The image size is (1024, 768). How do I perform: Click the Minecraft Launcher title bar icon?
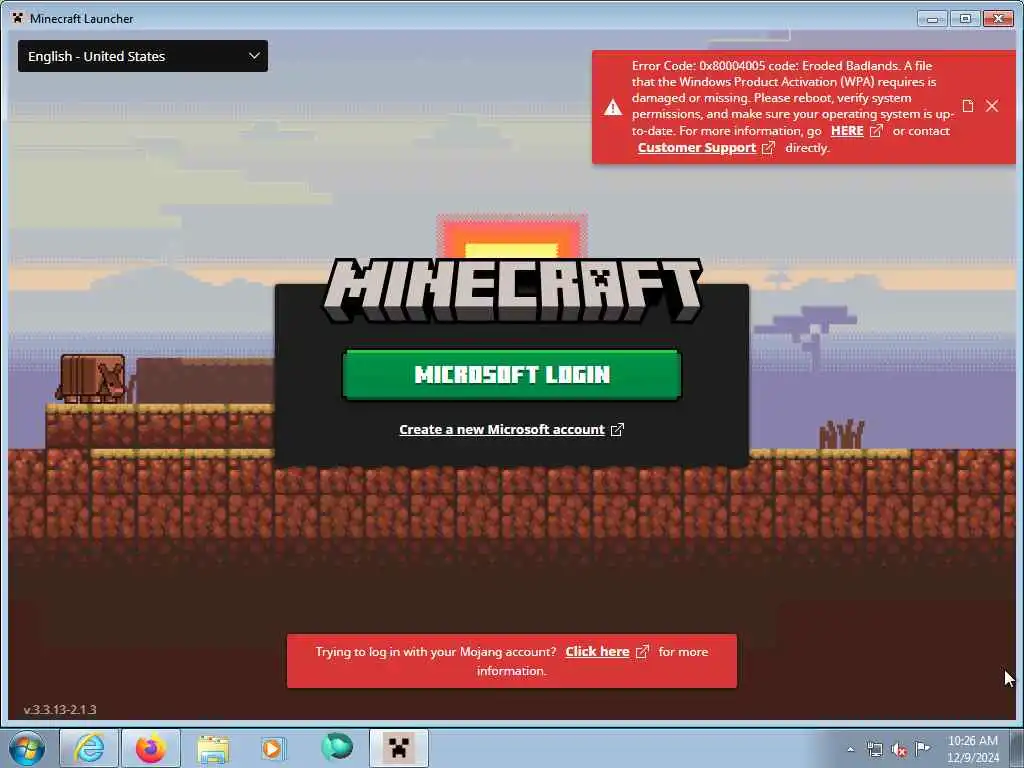pyautogui.click(x=18, y=18)
